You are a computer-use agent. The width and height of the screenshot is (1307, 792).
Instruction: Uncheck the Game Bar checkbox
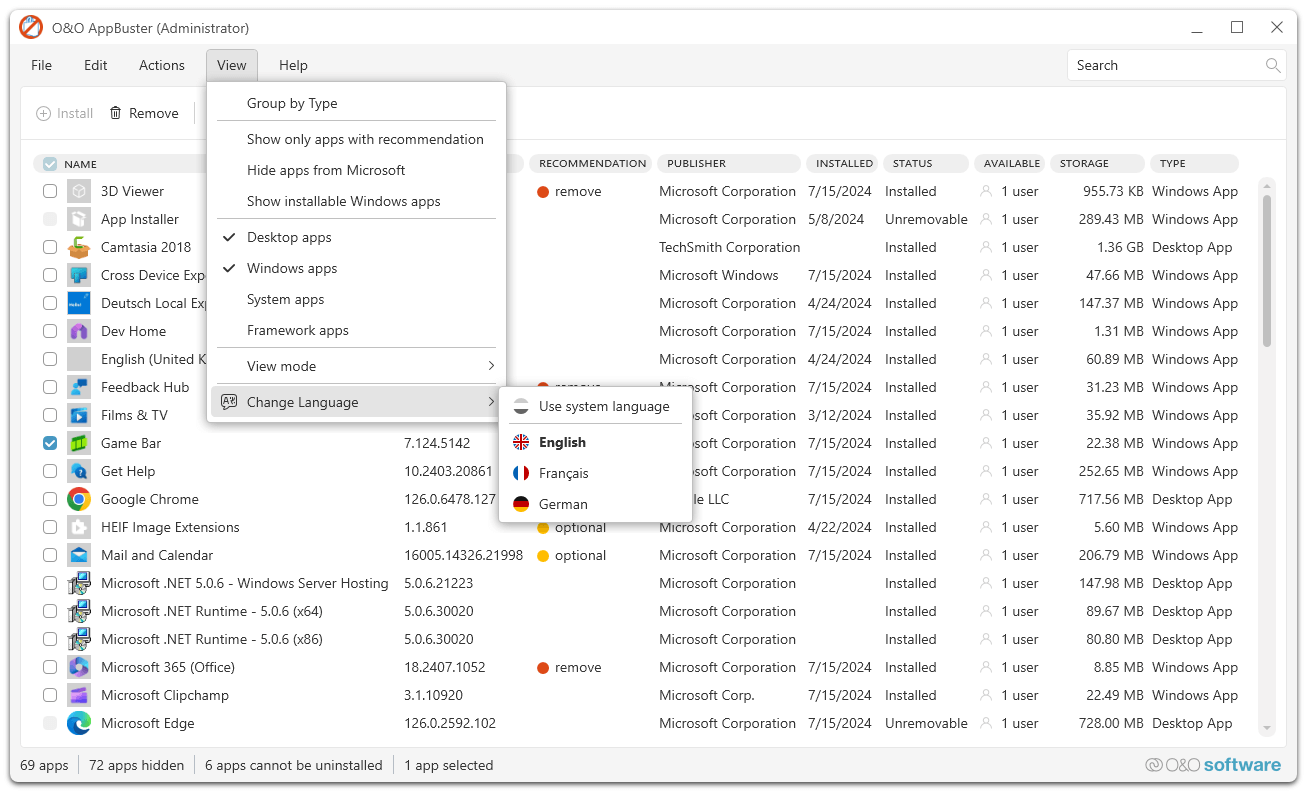tap(50, 443)
